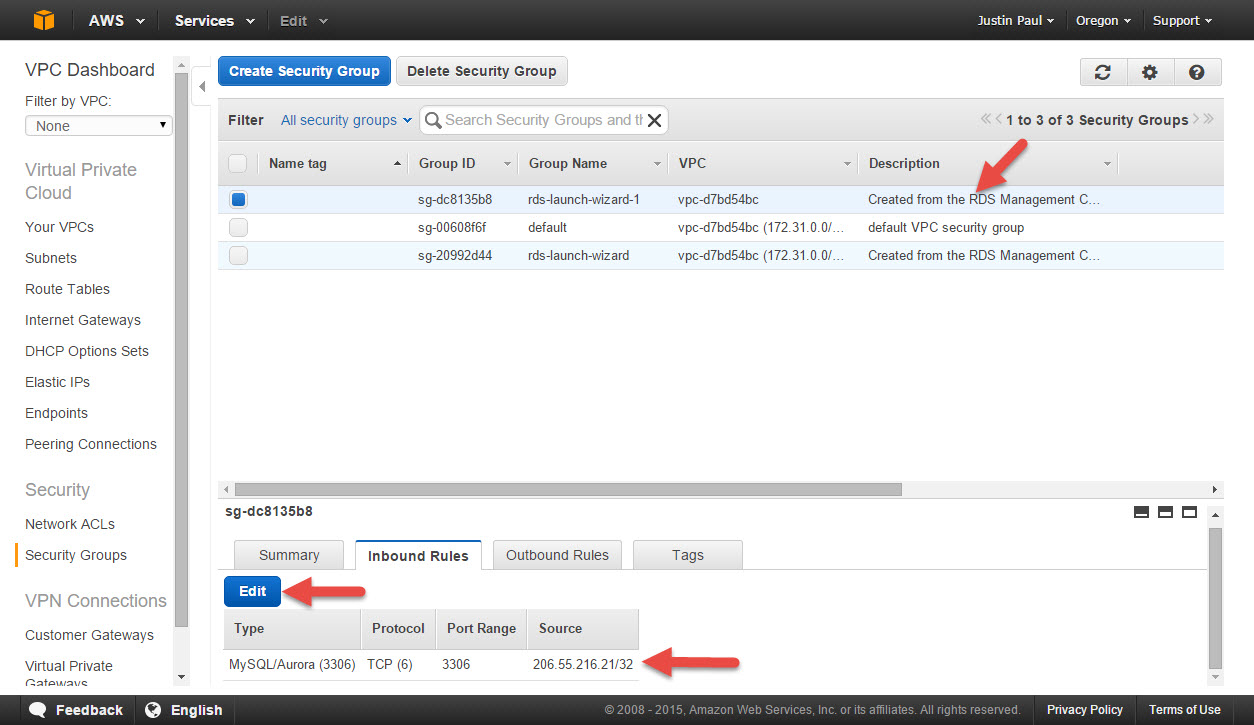
Task: Open the settings gear icon
Action: pos(1150,72)
